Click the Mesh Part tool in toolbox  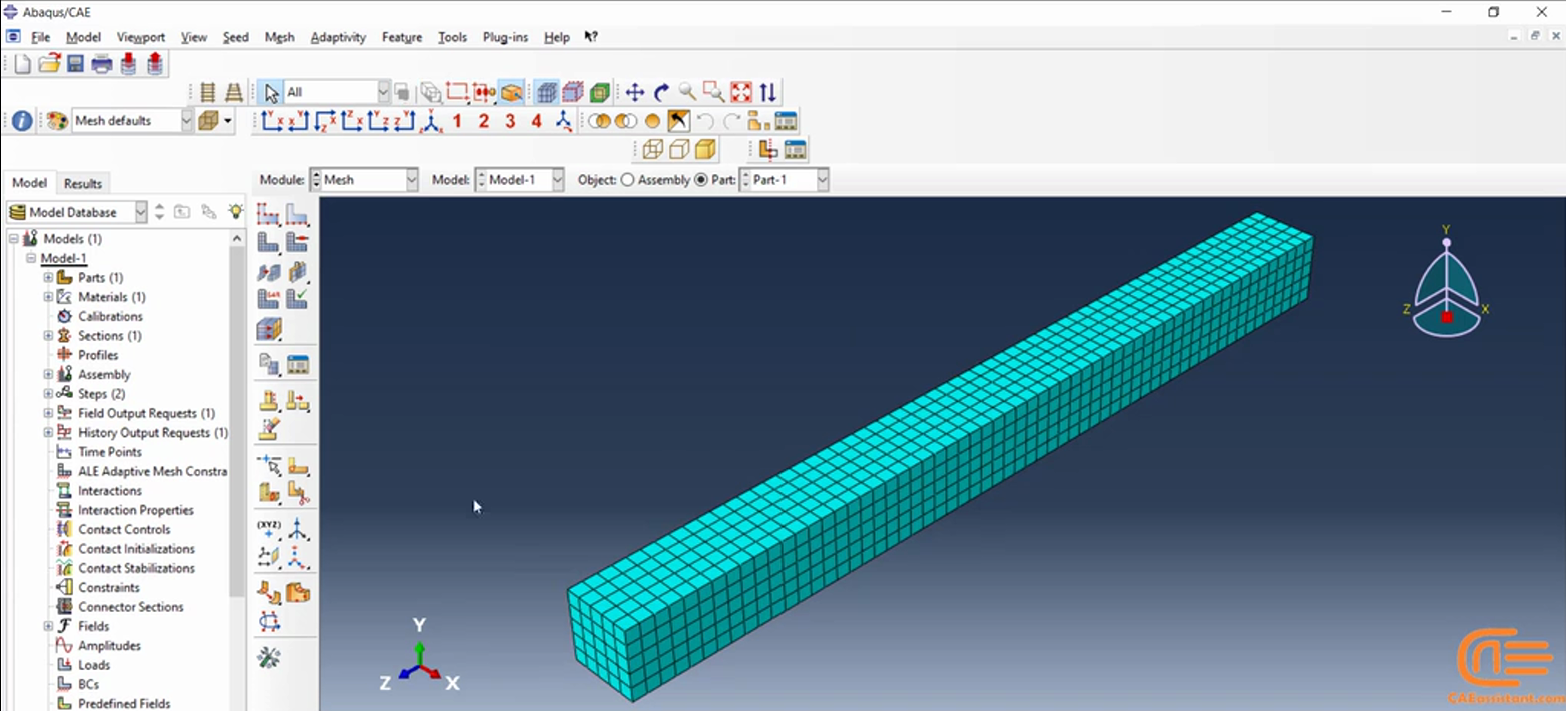click(x=269, y=242)
